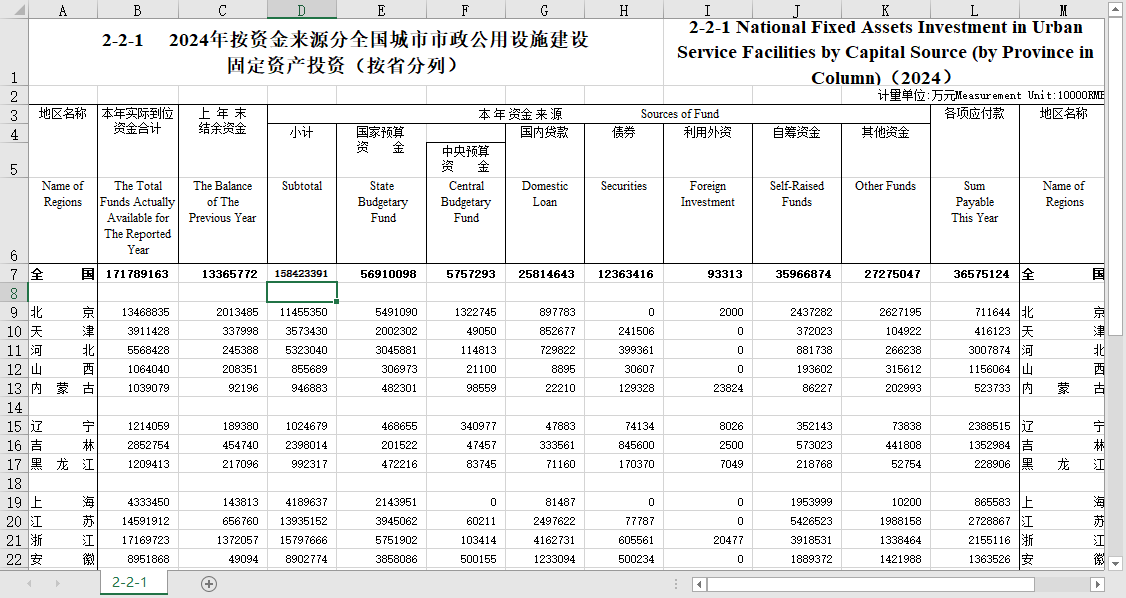Click Hebei sum payable 3007874
1126x598 pixels.
click(x=974, y=350)
